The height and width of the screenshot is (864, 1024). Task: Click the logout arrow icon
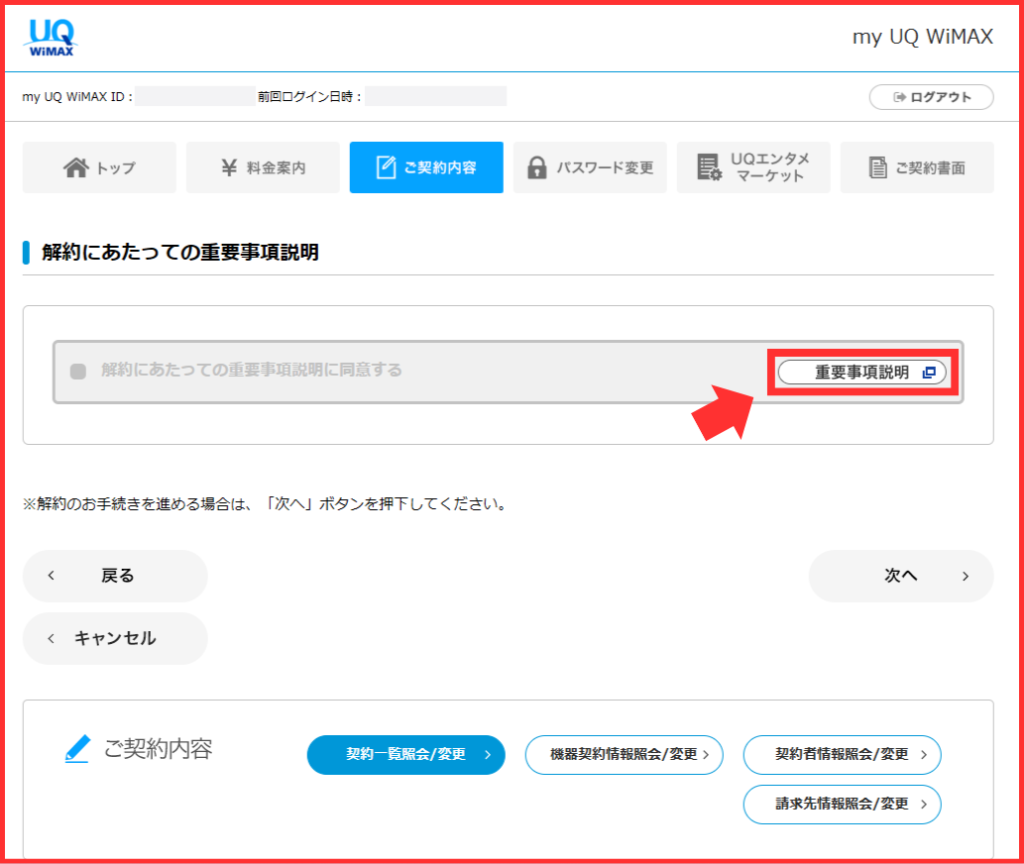tap(899, 97)
